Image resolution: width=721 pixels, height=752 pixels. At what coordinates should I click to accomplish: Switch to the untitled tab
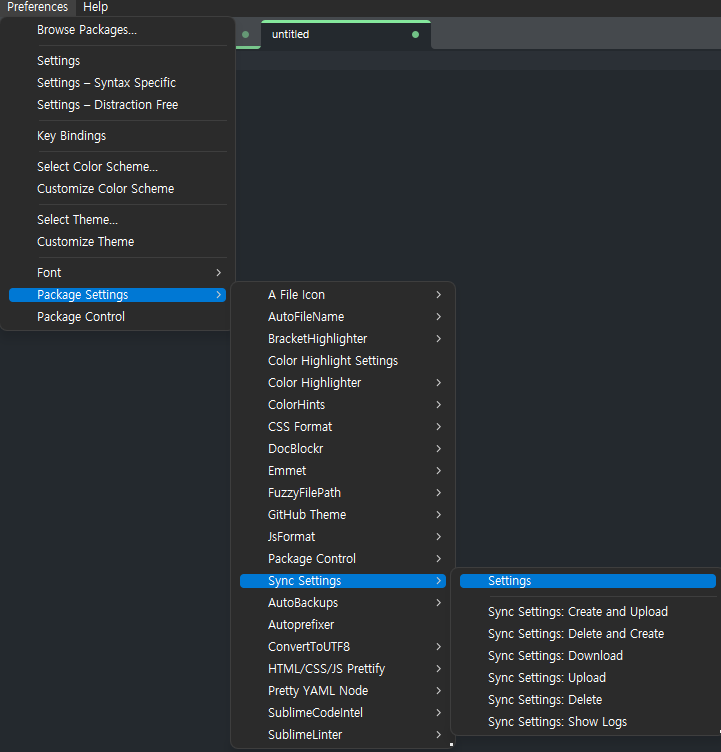[x=346, y=35]
